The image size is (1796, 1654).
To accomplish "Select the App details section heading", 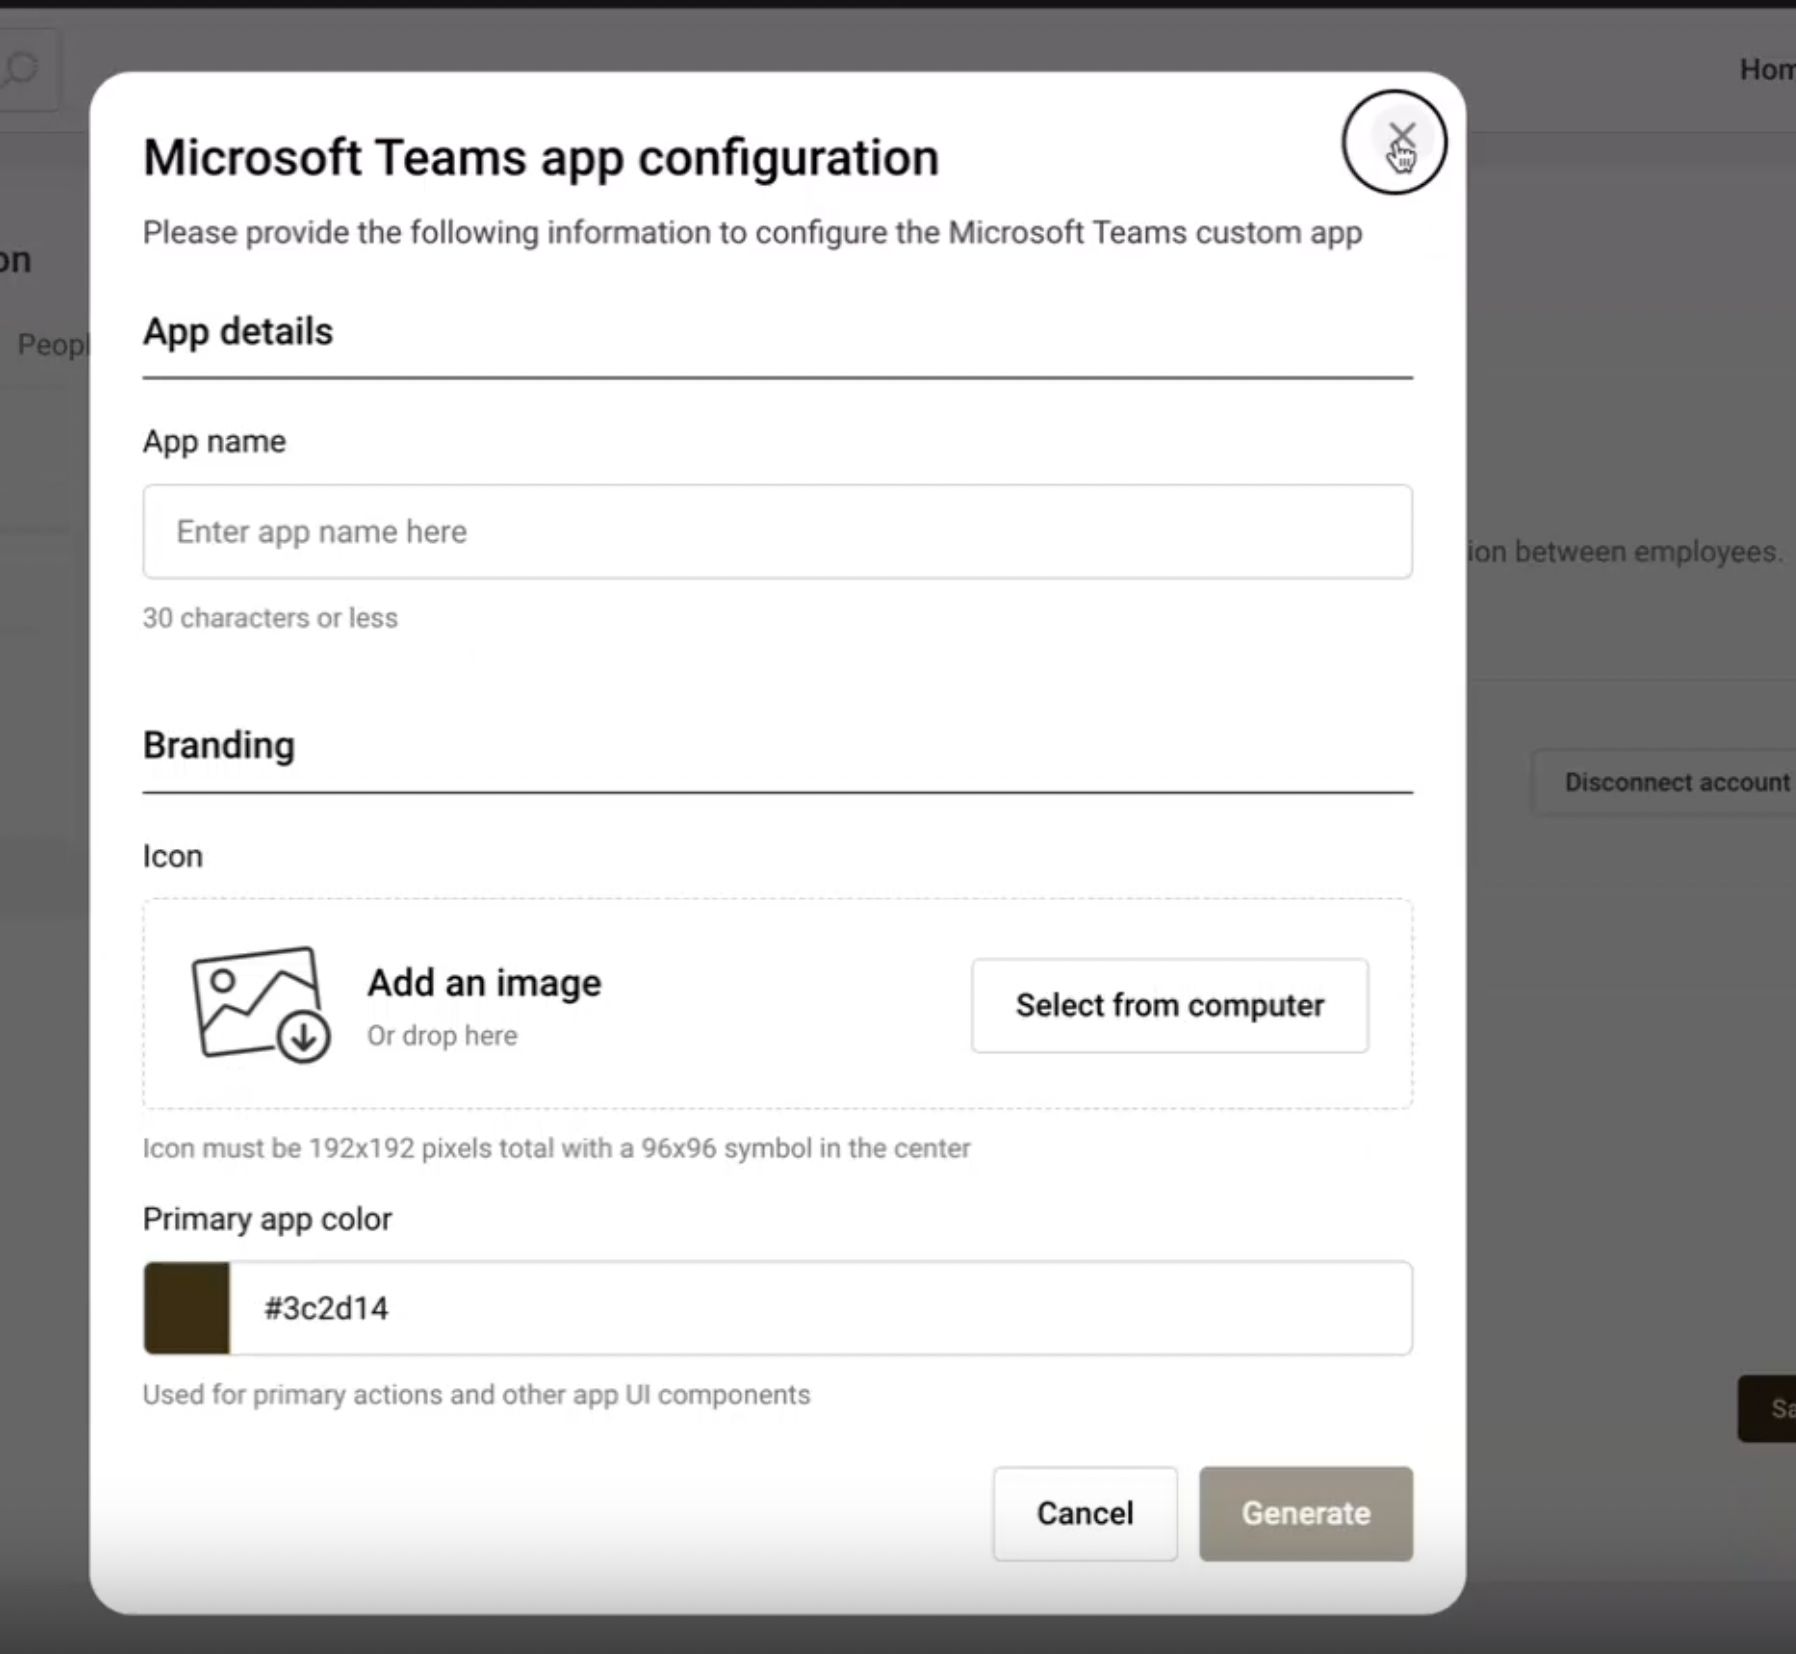I will point(238,331).
